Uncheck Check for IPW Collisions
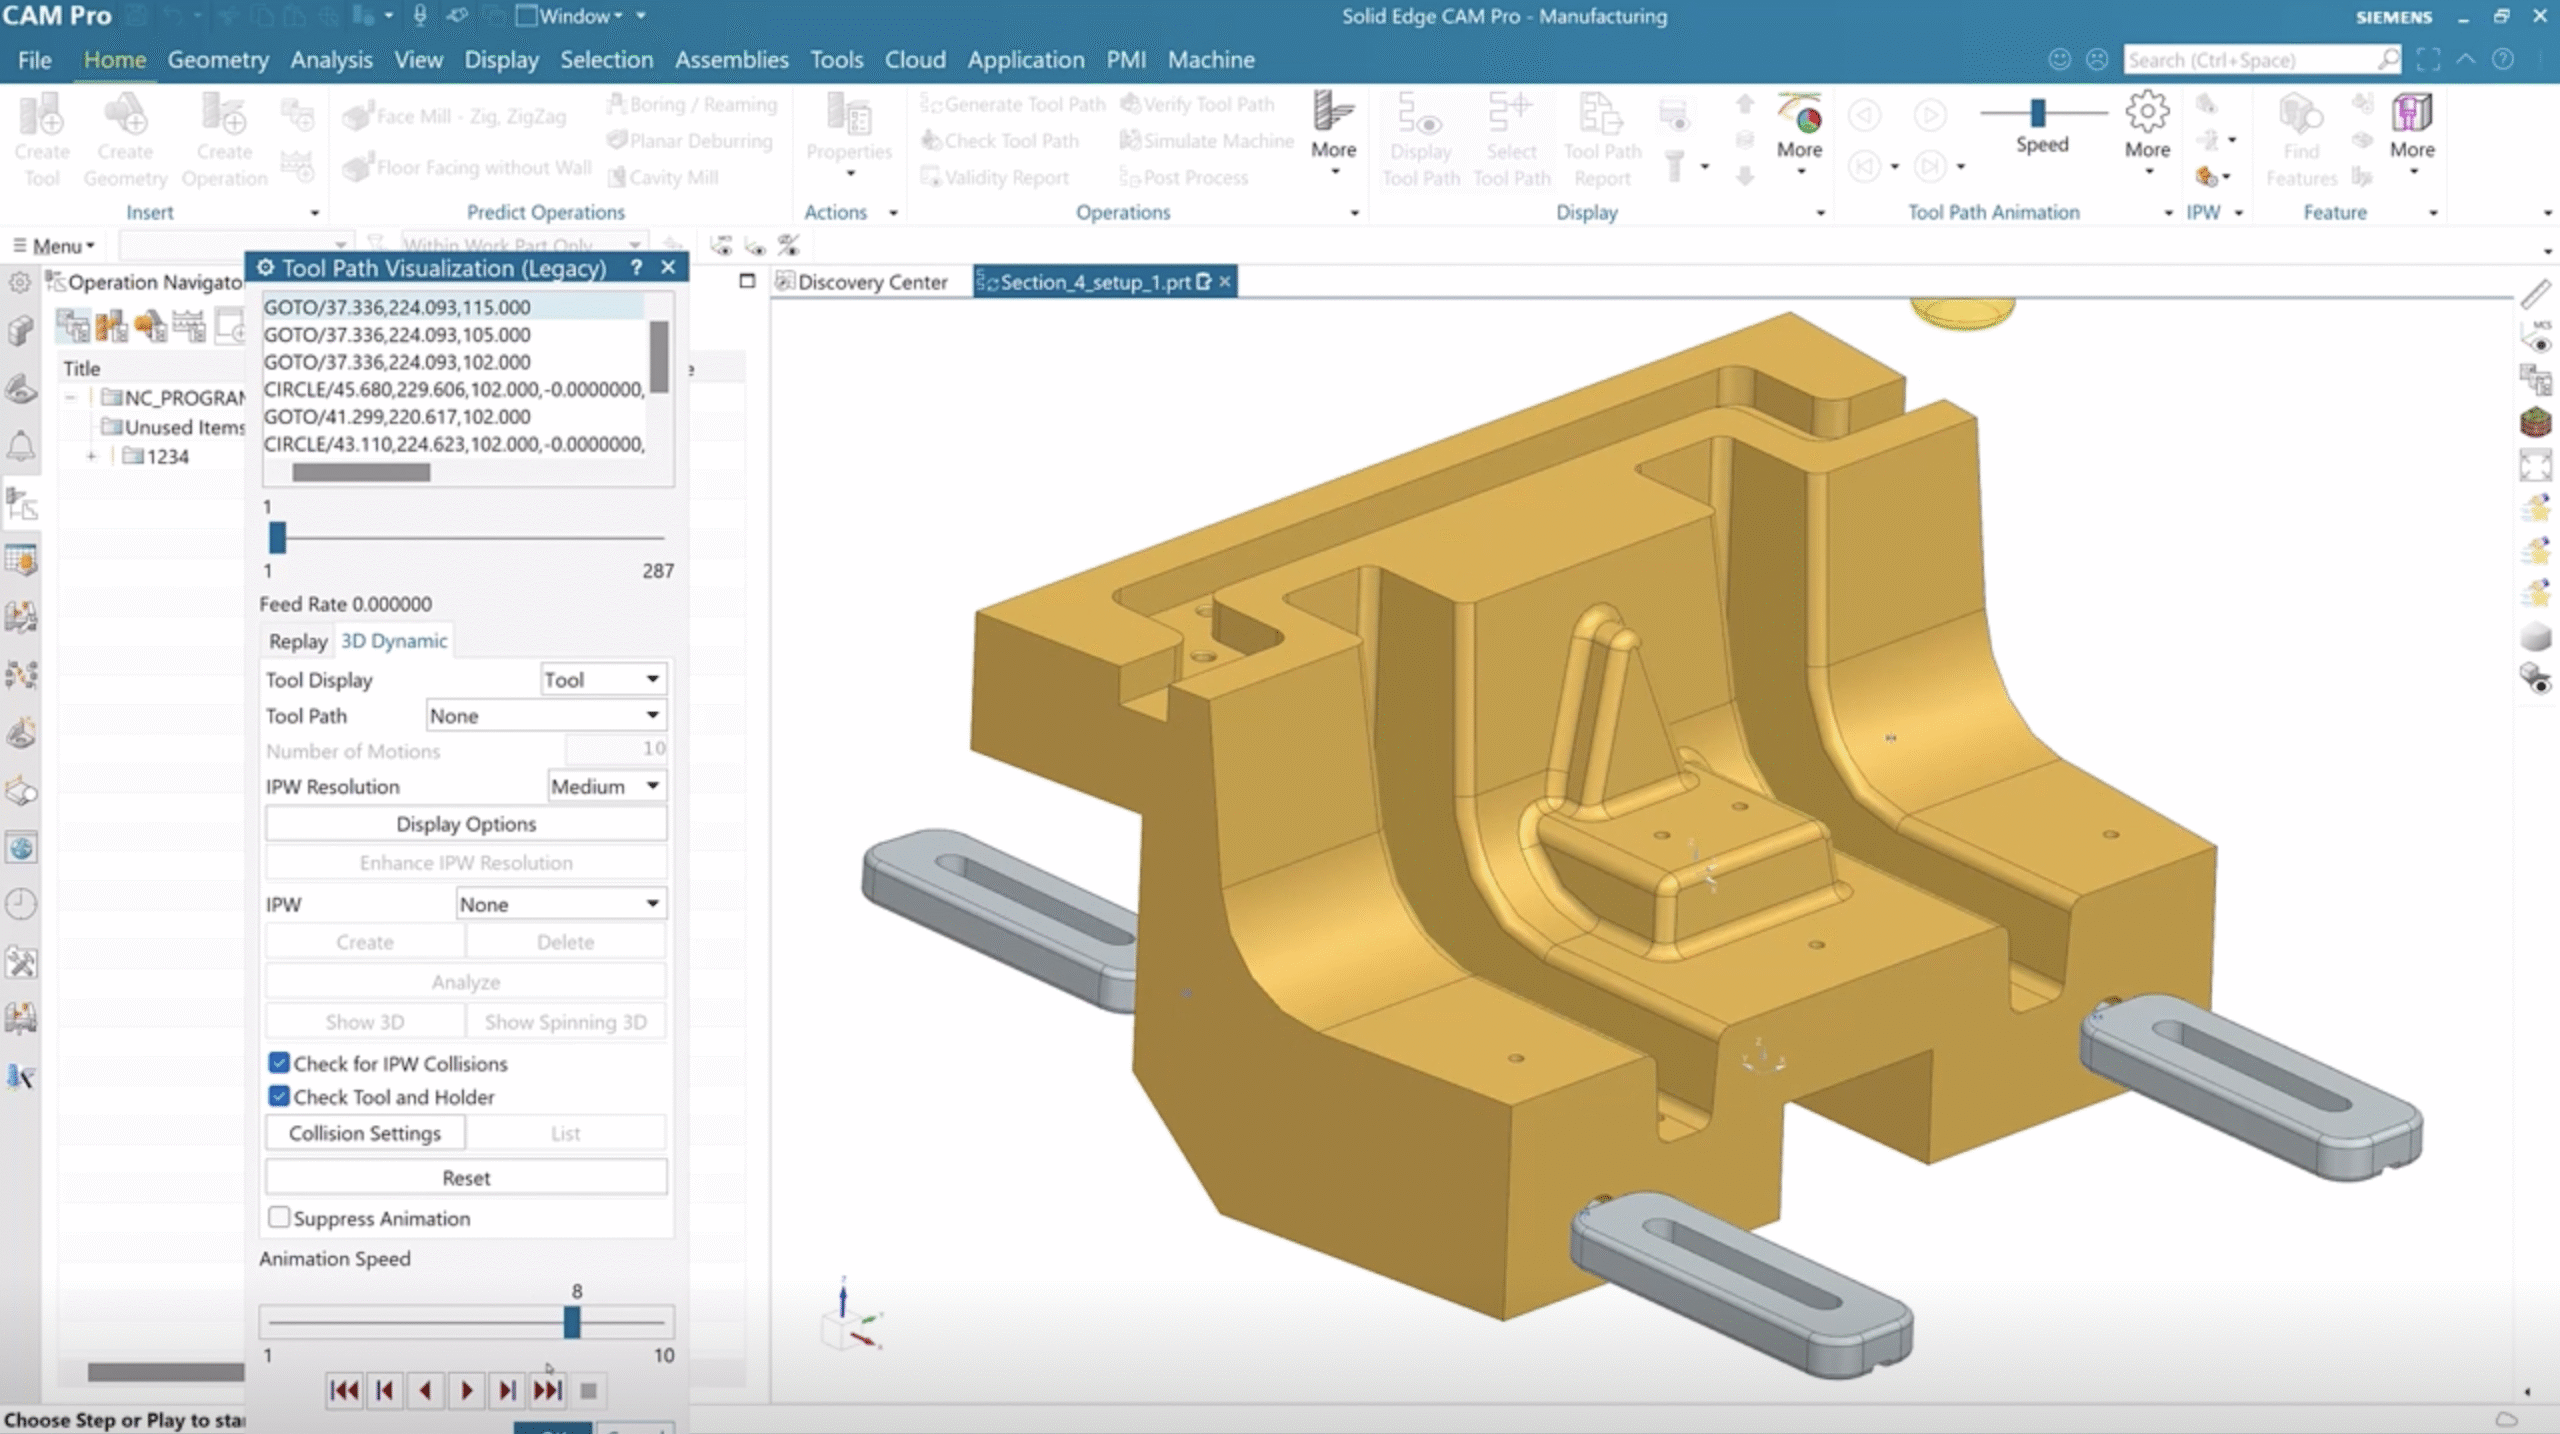The image size is (2560, 1434). pyautogui.click(x=279, y=1063)
